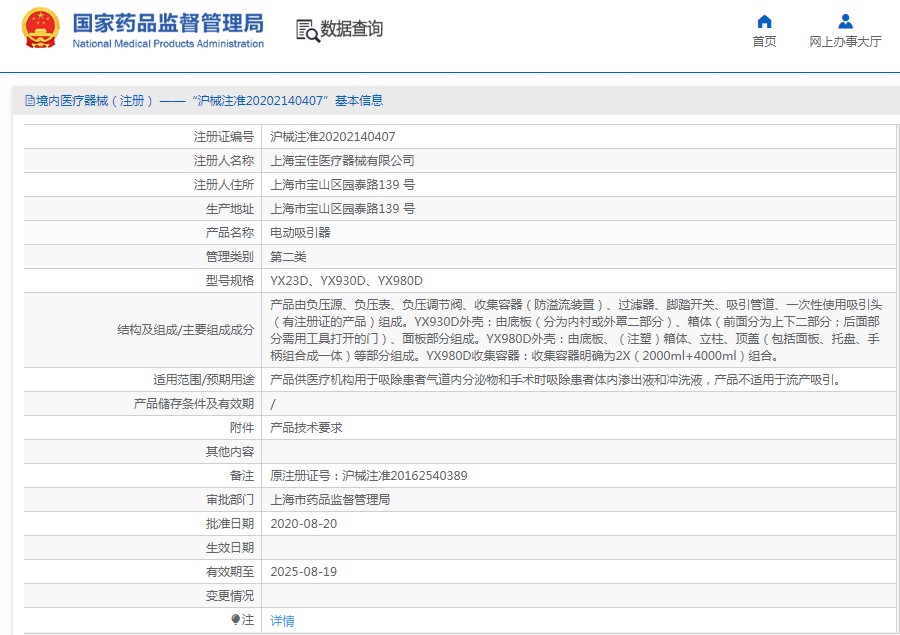Select 上海宝佳医疗器械有限公司 registrant name
The height and width of the screenshot is (635, 900).
click(x=342, y=161)
